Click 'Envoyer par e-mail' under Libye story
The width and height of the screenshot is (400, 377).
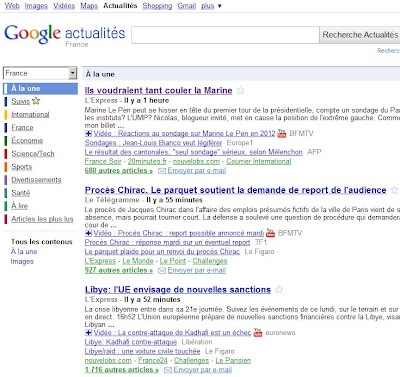tap(203, 370)
